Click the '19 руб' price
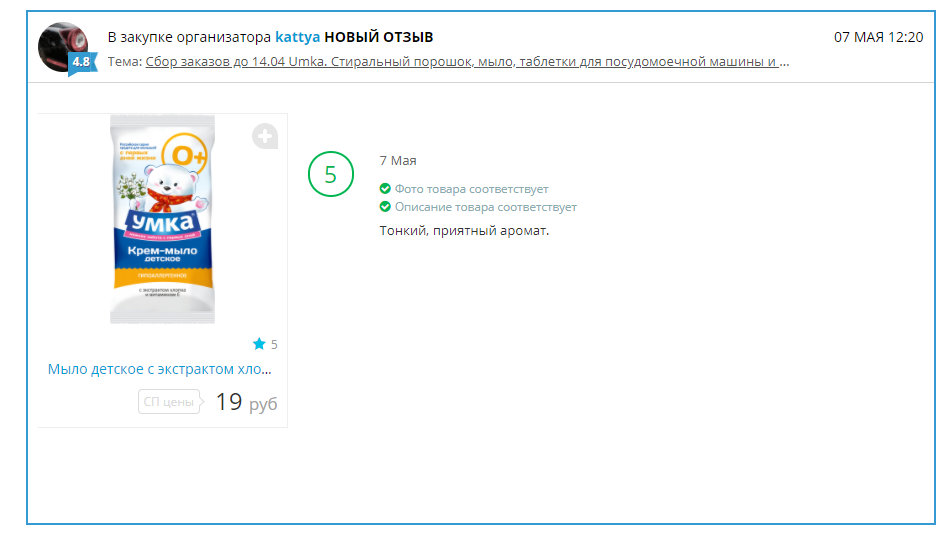Viewport: 946px width, 537px height. point(246,402)
